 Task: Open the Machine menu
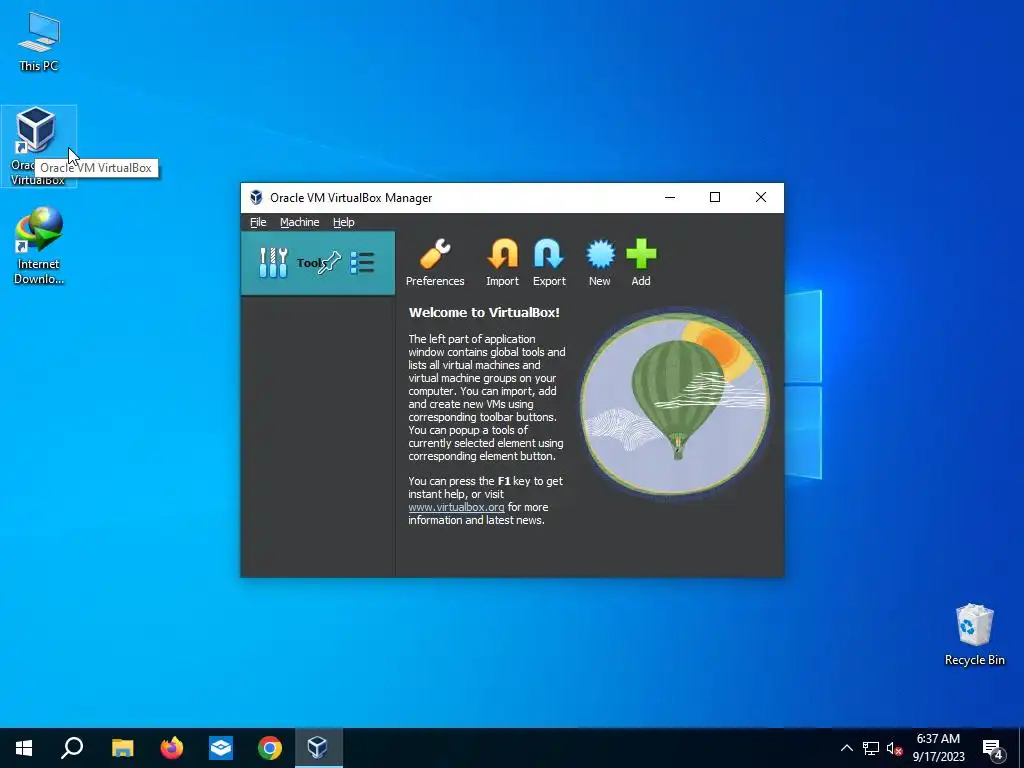click(x=300, y=222)
